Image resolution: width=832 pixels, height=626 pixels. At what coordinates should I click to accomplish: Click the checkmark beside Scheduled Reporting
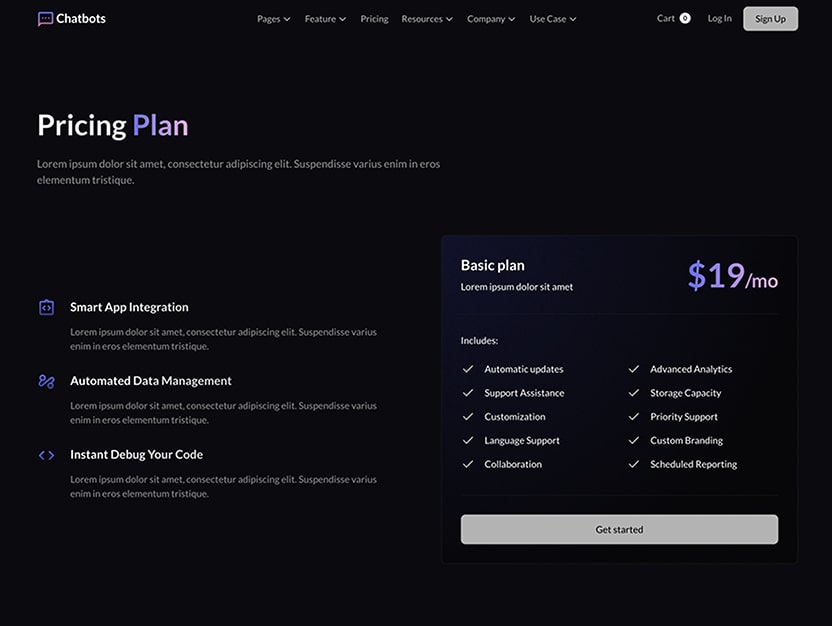point(634,464)
